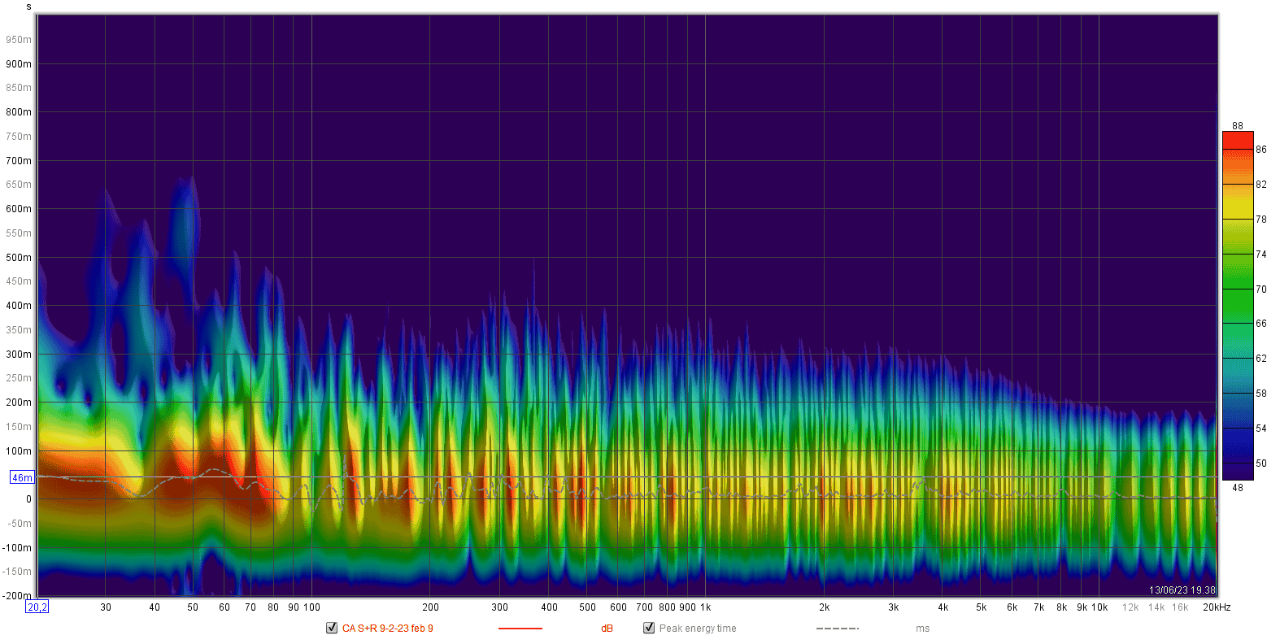Click the 20kHz frequency axis end label

click(1215, 607)
